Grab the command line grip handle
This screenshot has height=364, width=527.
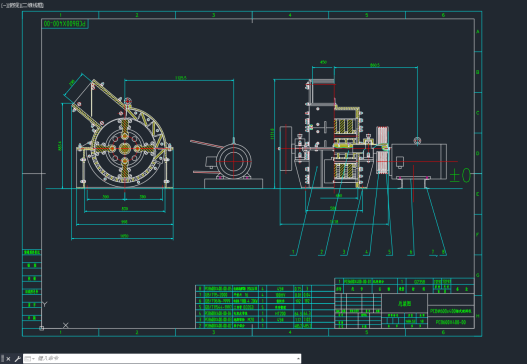pos(3,359)
